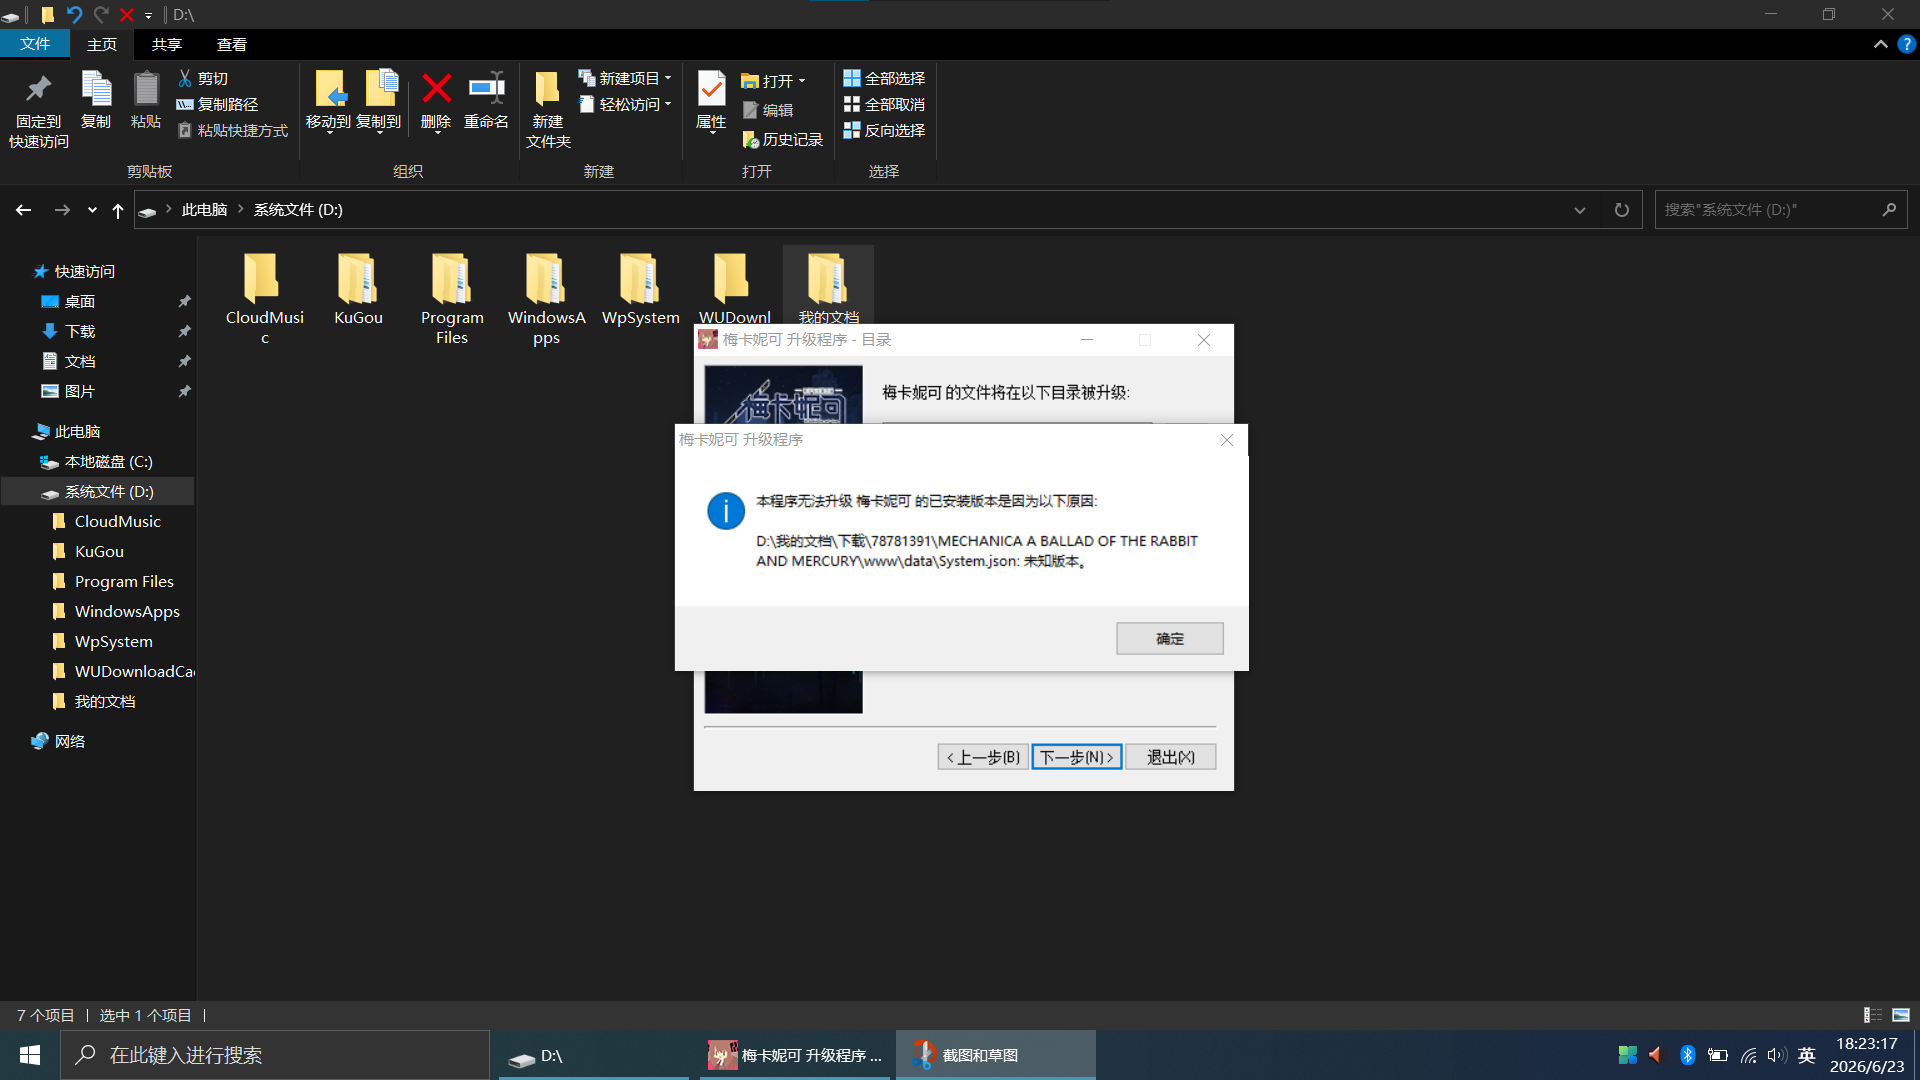The width and height of the screenshot is (1920, 1080).
Task: Select the WpSystem folder icon
Action: [640, 290]
